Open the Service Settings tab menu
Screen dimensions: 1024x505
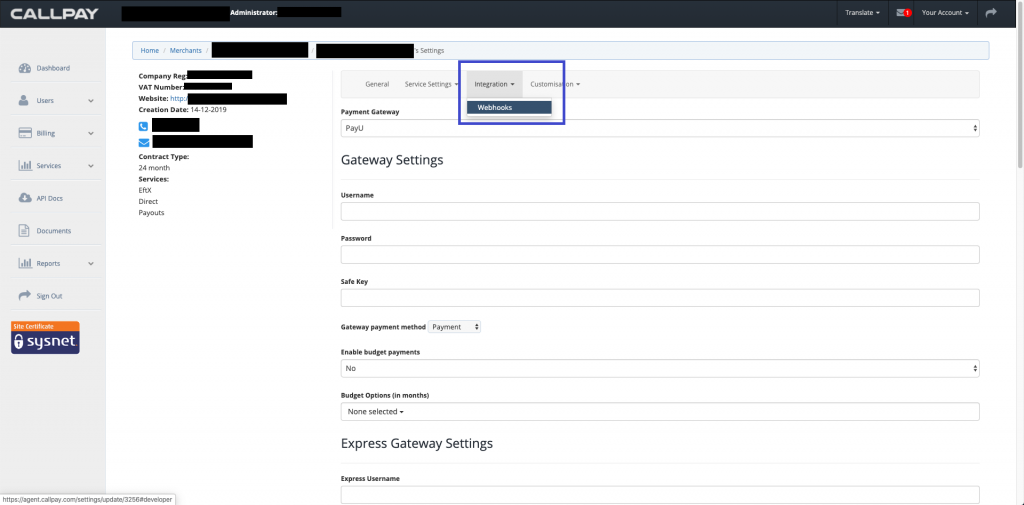pyautogui.click(x=432, y=84)
